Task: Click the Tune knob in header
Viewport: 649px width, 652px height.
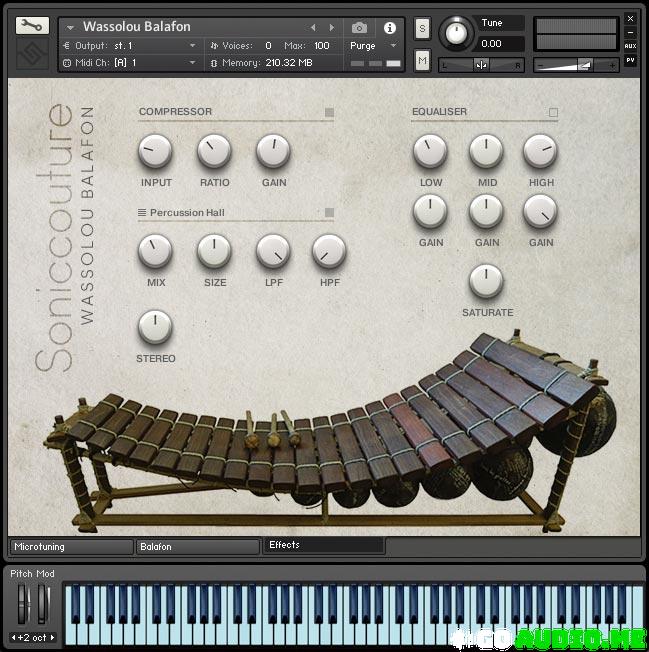Action: (456, 33)
